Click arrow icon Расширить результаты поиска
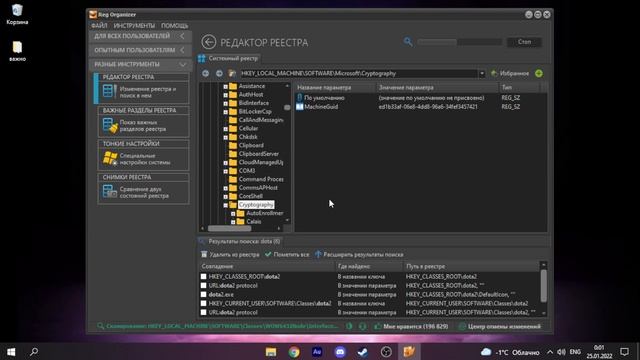 (x=318, y=254)
